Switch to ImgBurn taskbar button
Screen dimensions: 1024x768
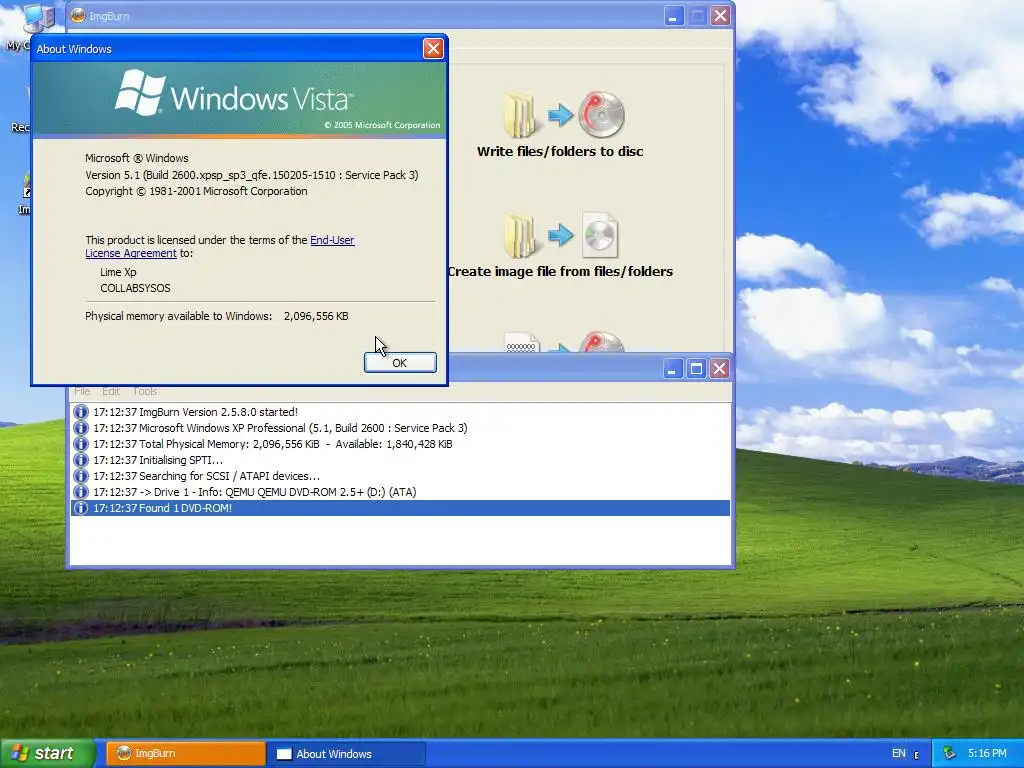185,754
